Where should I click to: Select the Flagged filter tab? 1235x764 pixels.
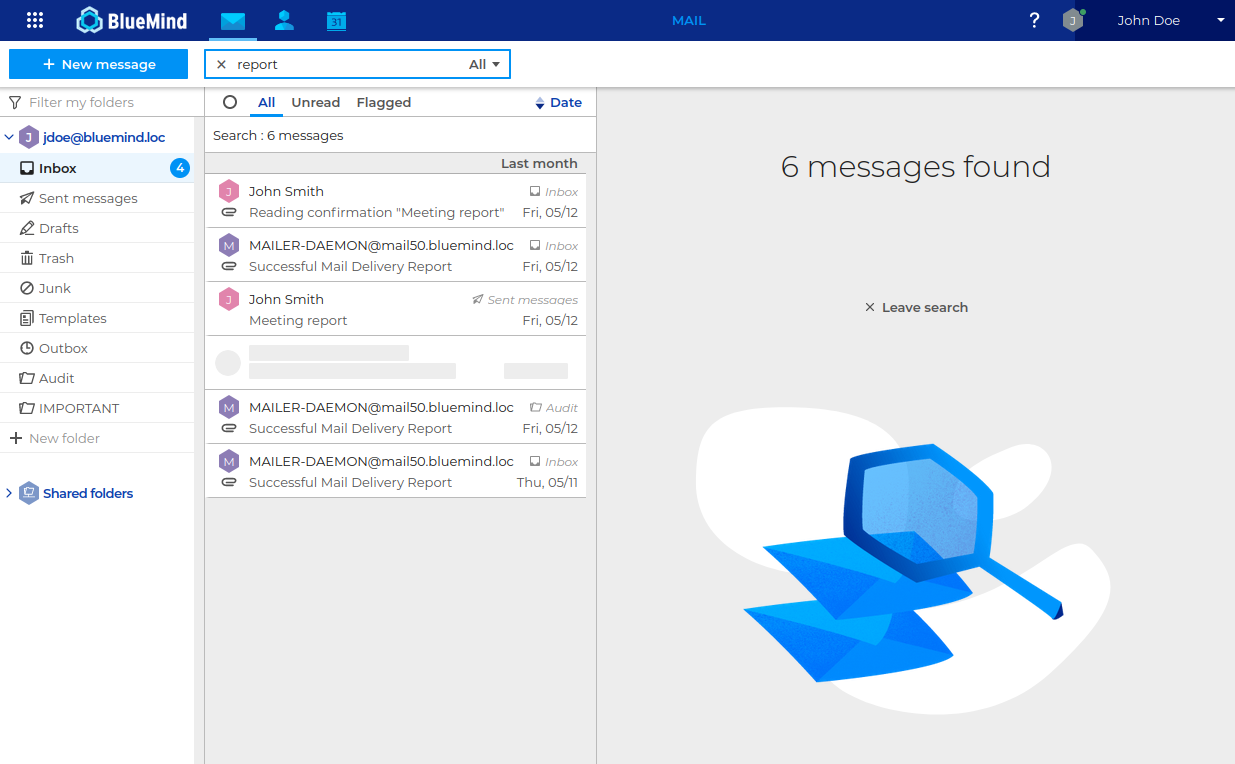pos(384,102)
